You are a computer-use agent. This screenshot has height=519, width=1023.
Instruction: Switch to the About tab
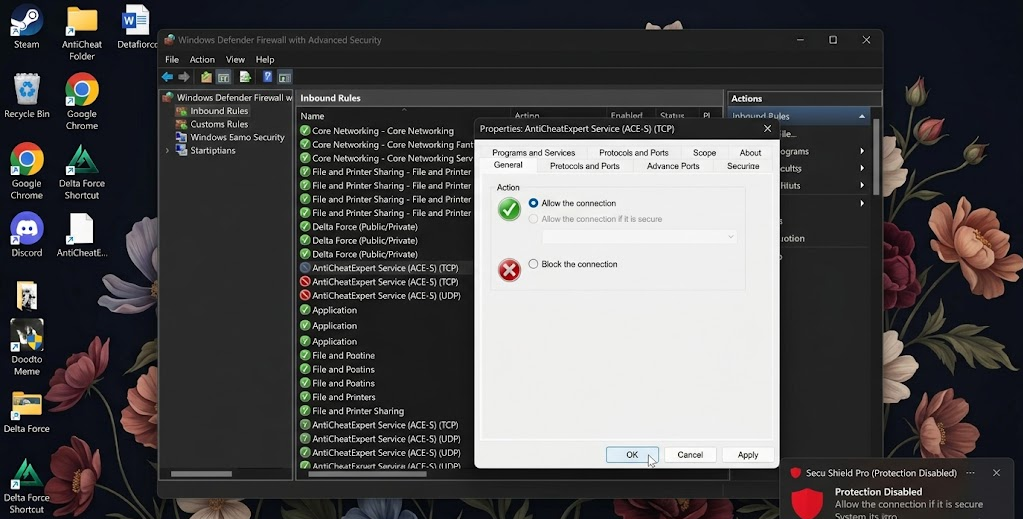750,152
